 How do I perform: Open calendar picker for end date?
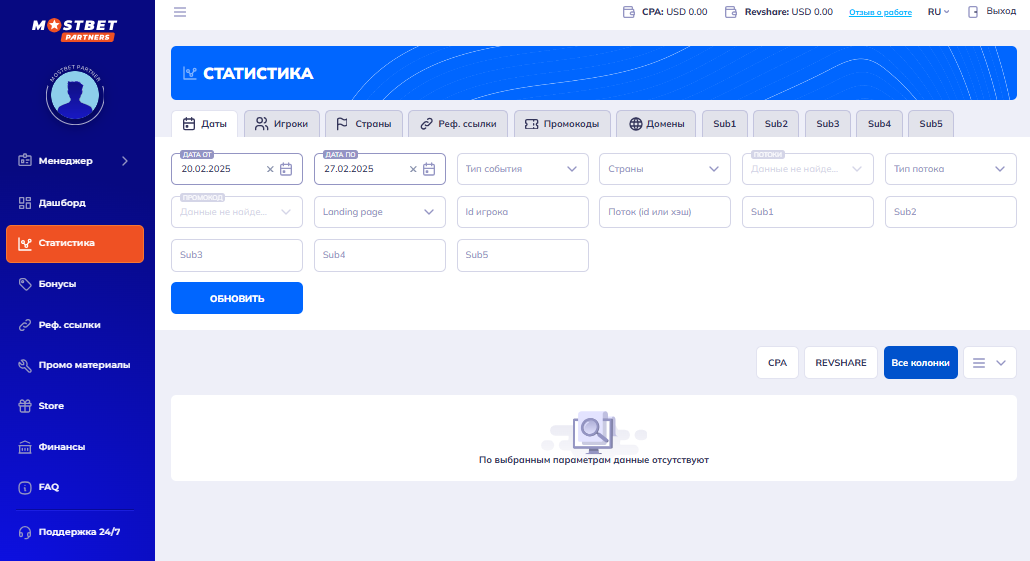[x=429, y=169]
